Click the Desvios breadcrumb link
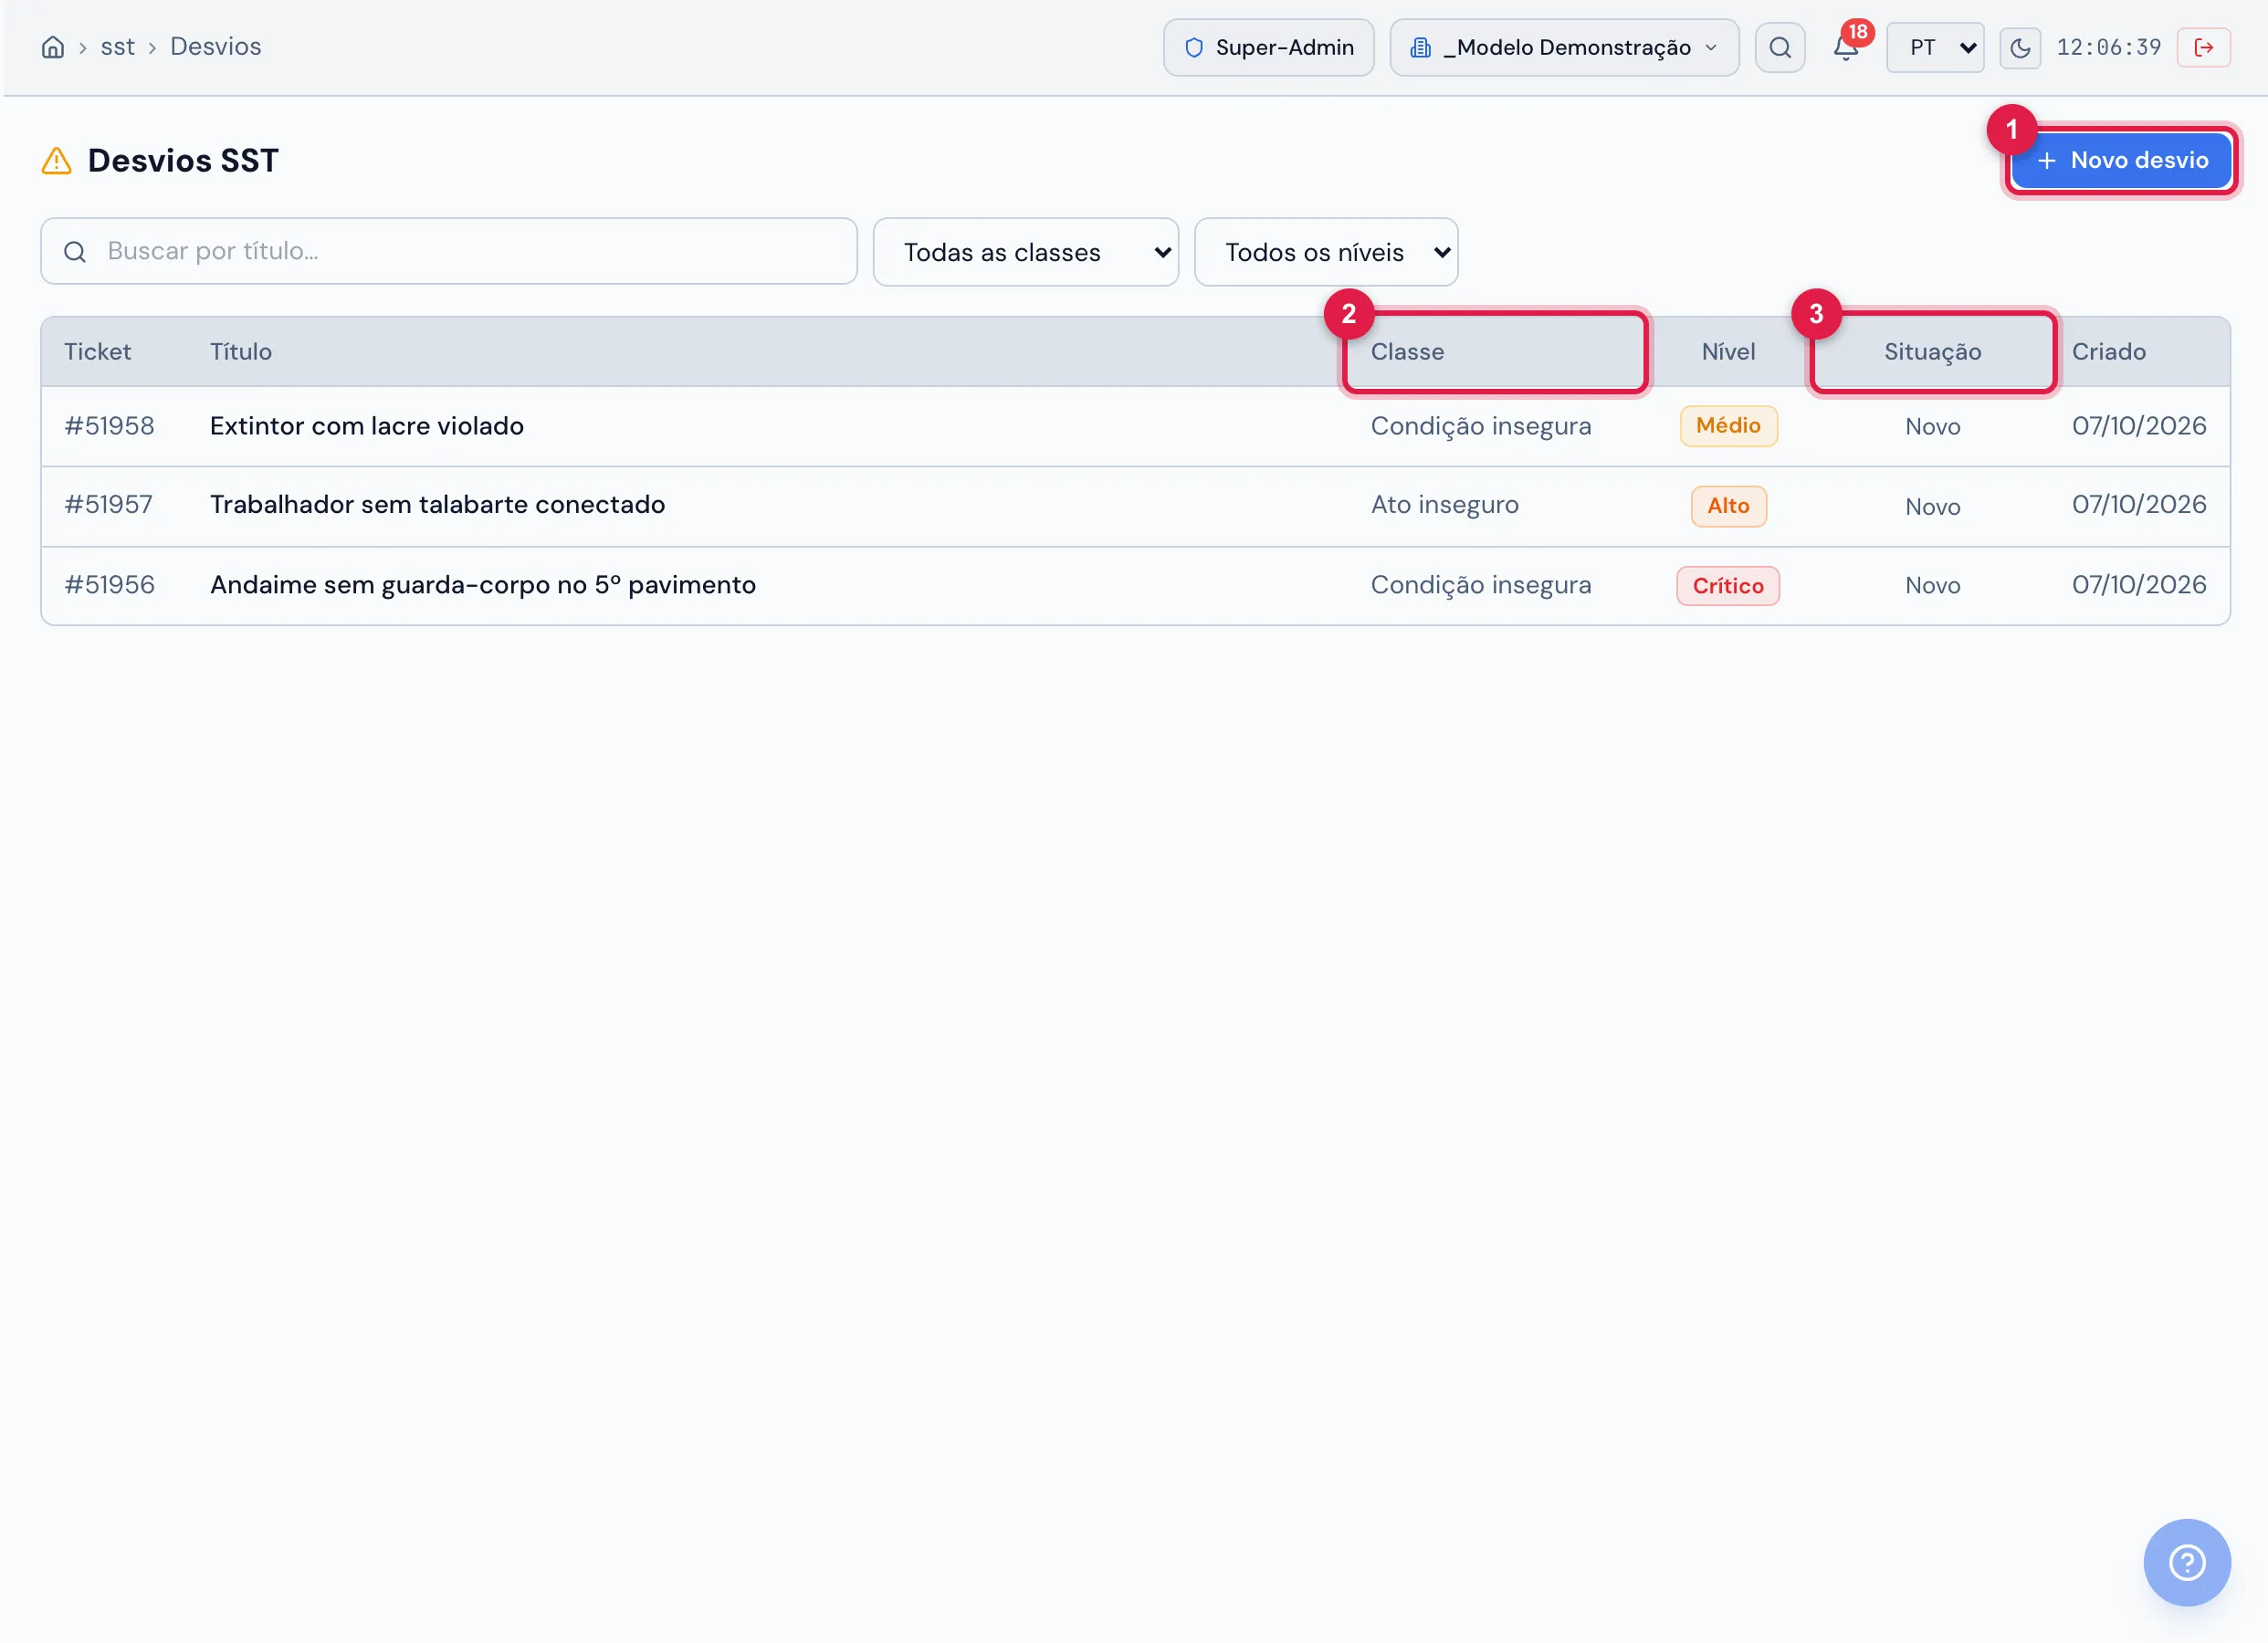 (215, 47)
